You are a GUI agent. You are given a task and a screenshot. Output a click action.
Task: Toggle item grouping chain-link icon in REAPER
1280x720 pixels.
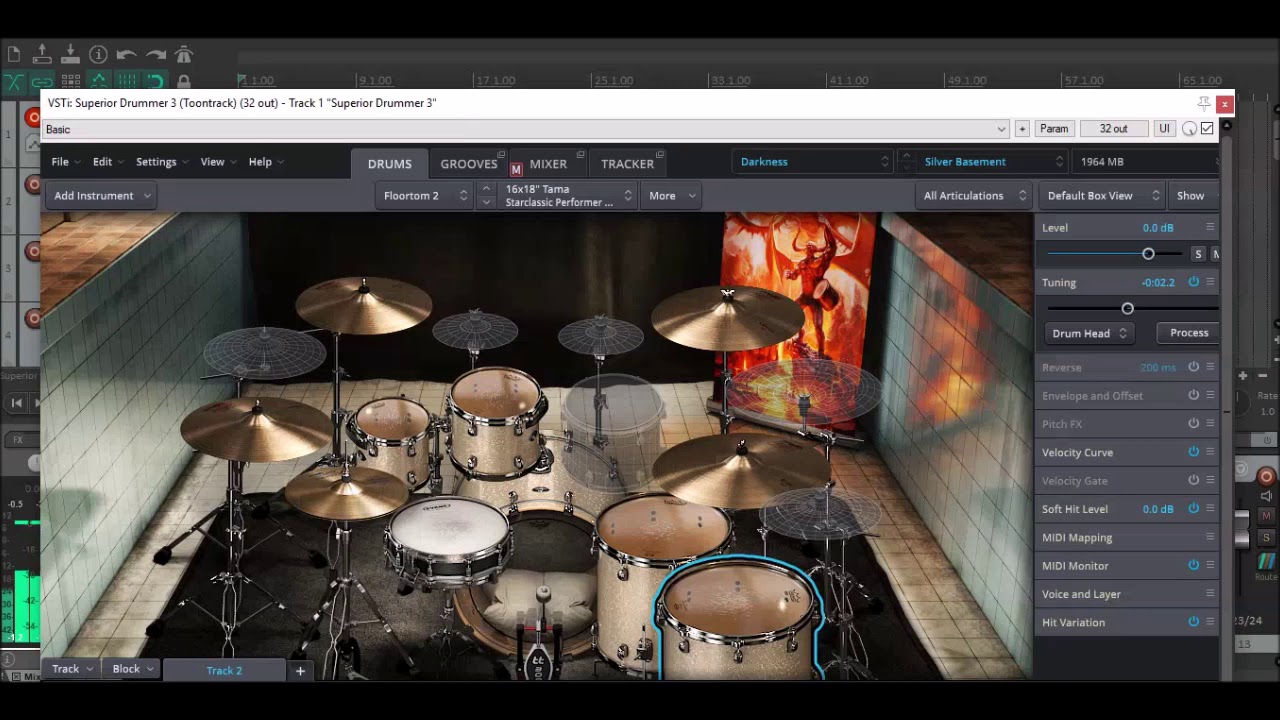point(42,81)
